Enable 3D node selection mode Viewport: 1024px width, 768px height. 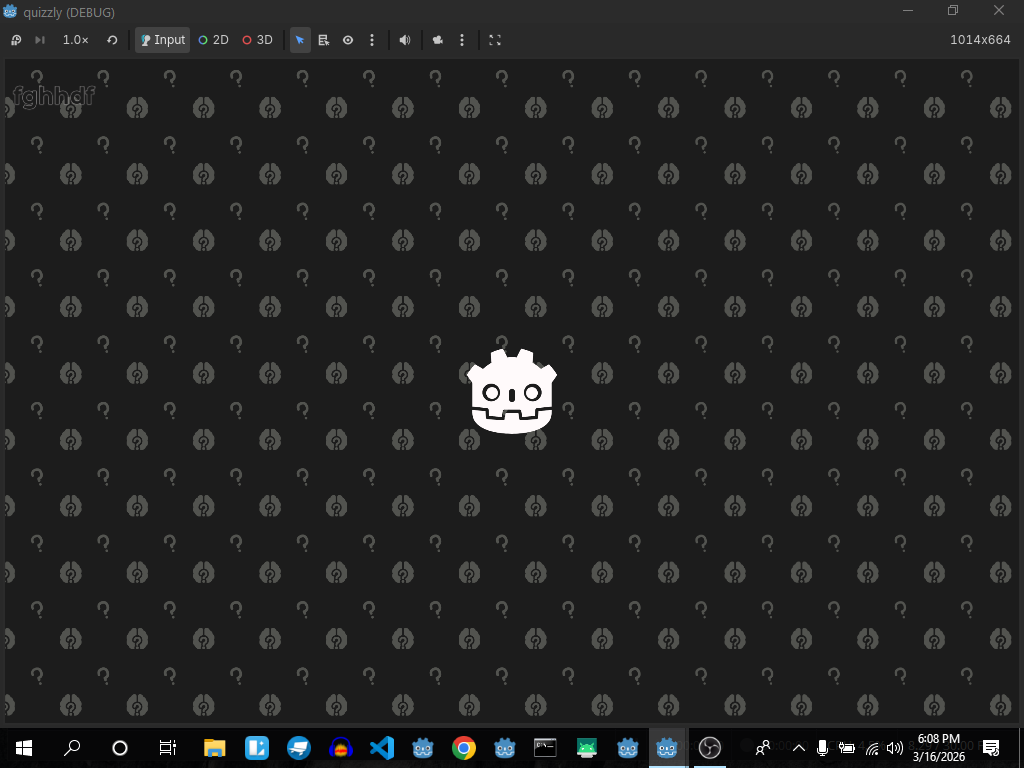pos(257,40)
